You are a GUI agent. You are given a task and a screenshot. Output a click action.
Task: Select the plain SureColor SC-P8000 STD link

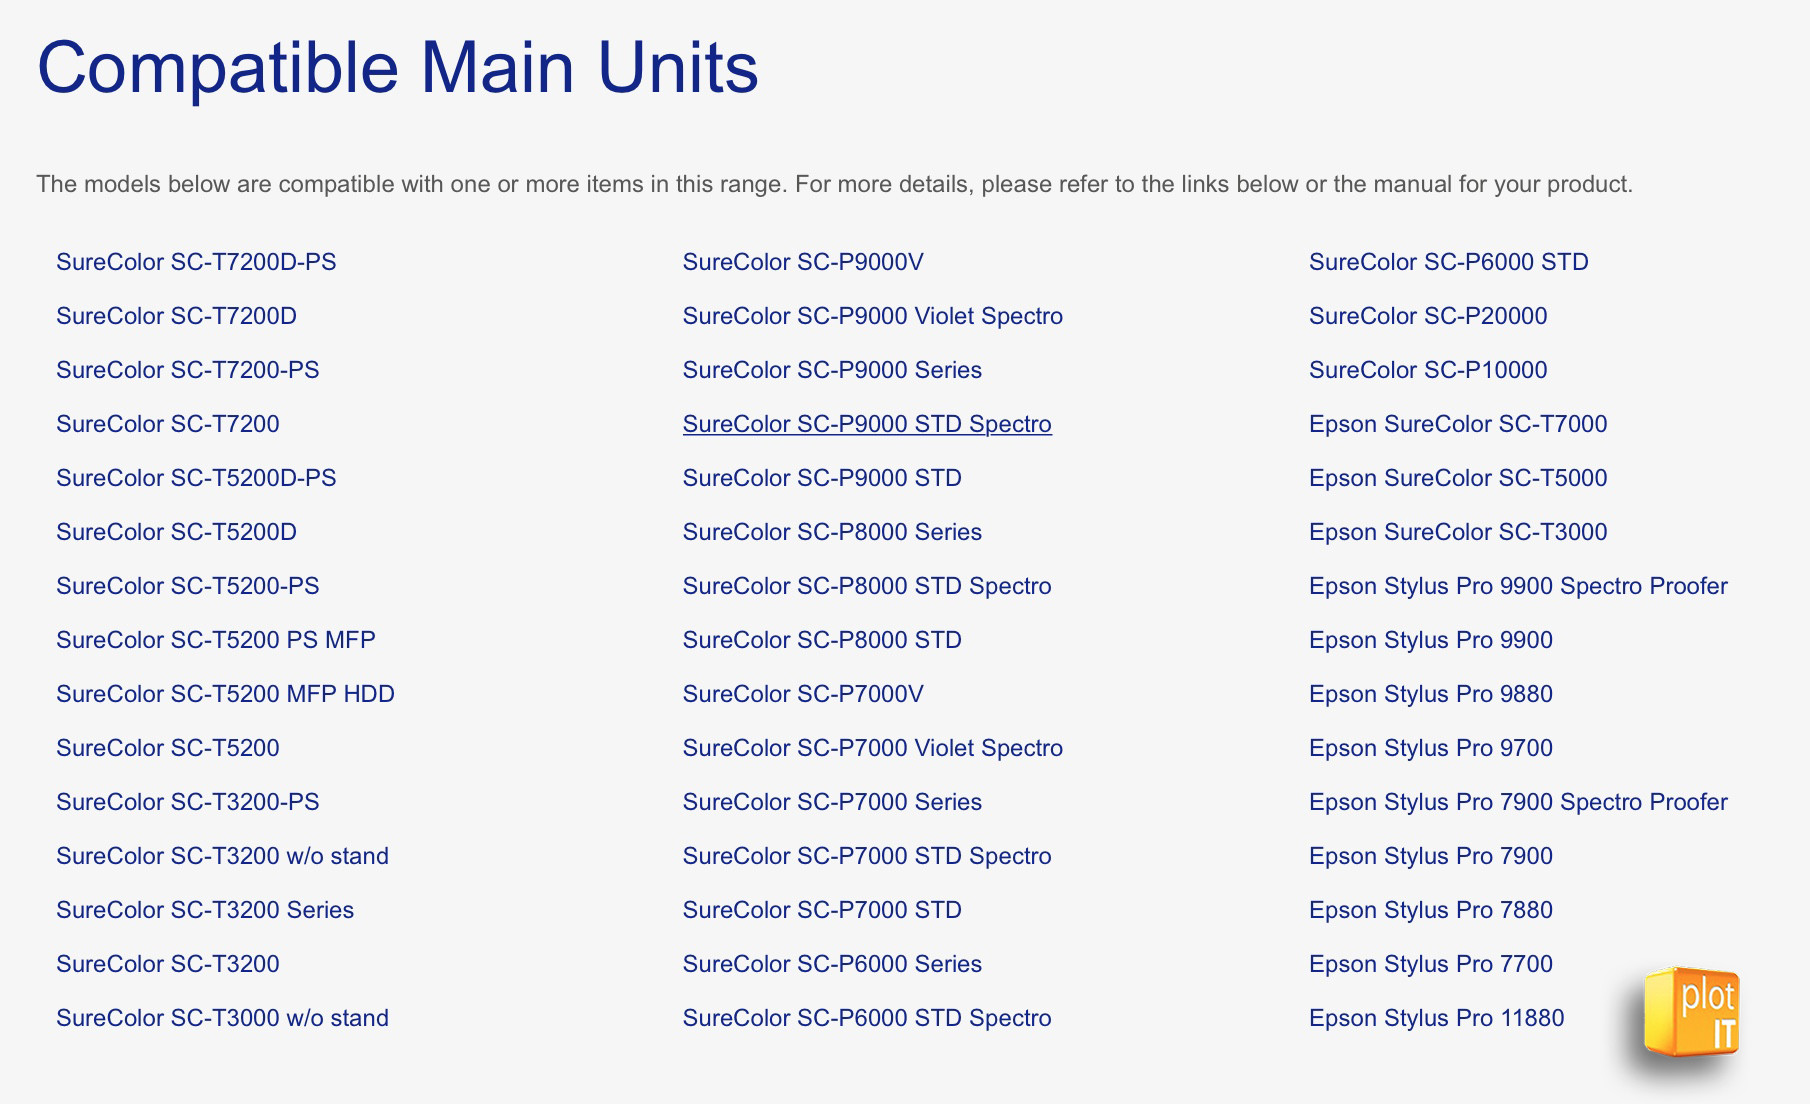pos(822,640)
